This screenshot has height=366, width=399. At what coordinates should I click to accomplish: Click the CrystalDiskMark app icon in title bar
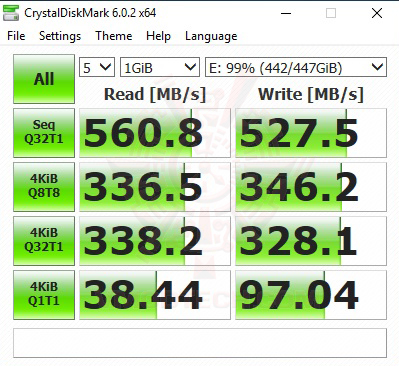click(x=11, y=13)
